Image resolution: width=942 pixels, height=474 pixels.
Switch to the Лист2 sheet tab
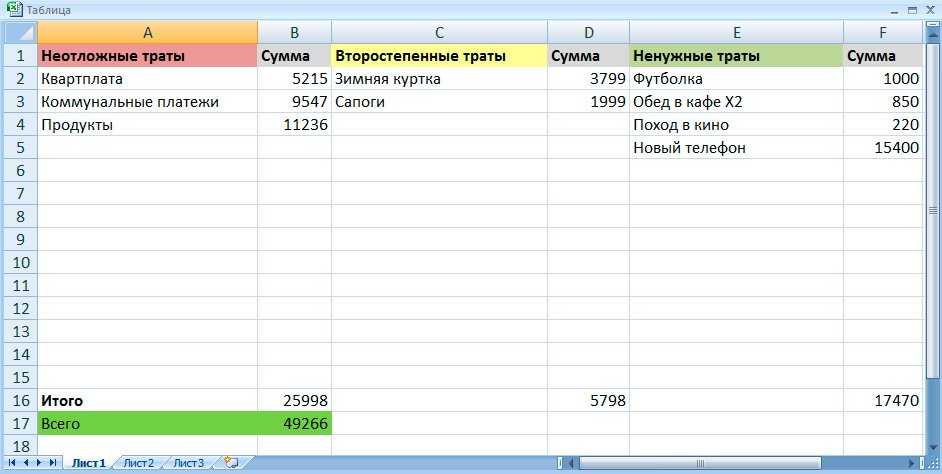[x=138, y=463]
